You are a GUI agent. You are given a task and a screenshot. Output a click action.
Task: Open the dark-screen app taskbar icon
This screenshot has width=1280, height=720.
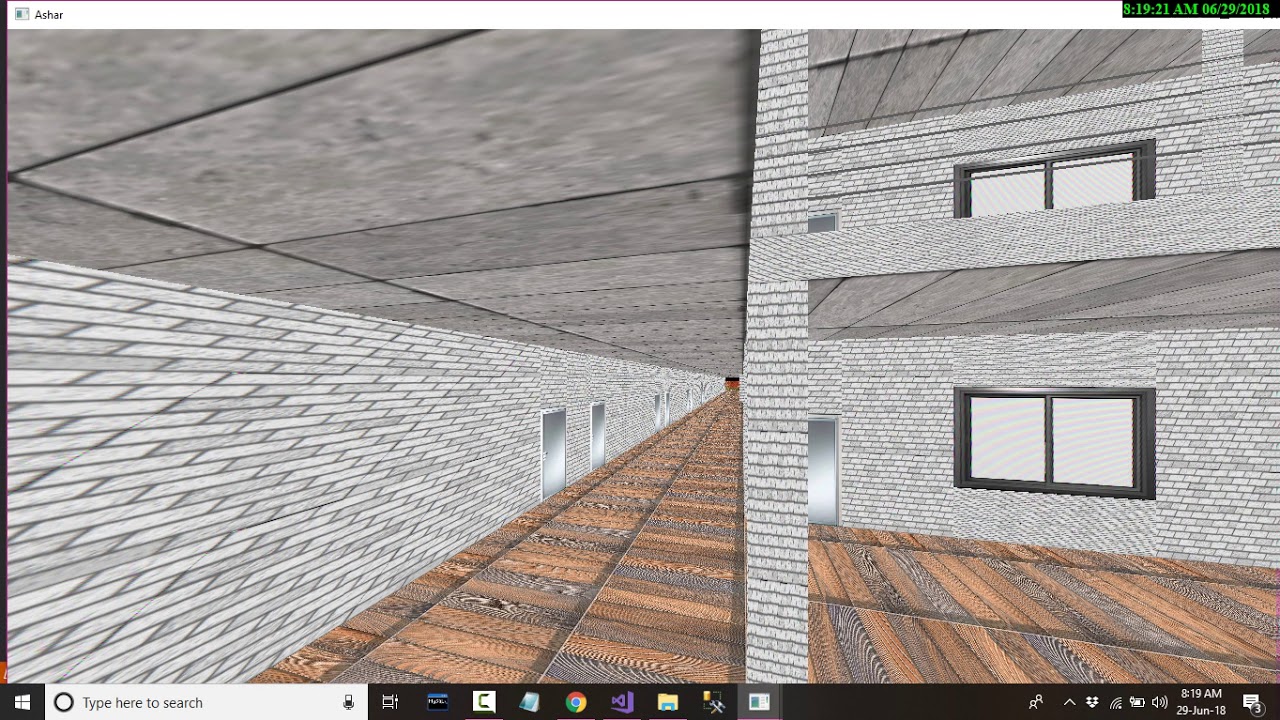[x=438, y=702]
